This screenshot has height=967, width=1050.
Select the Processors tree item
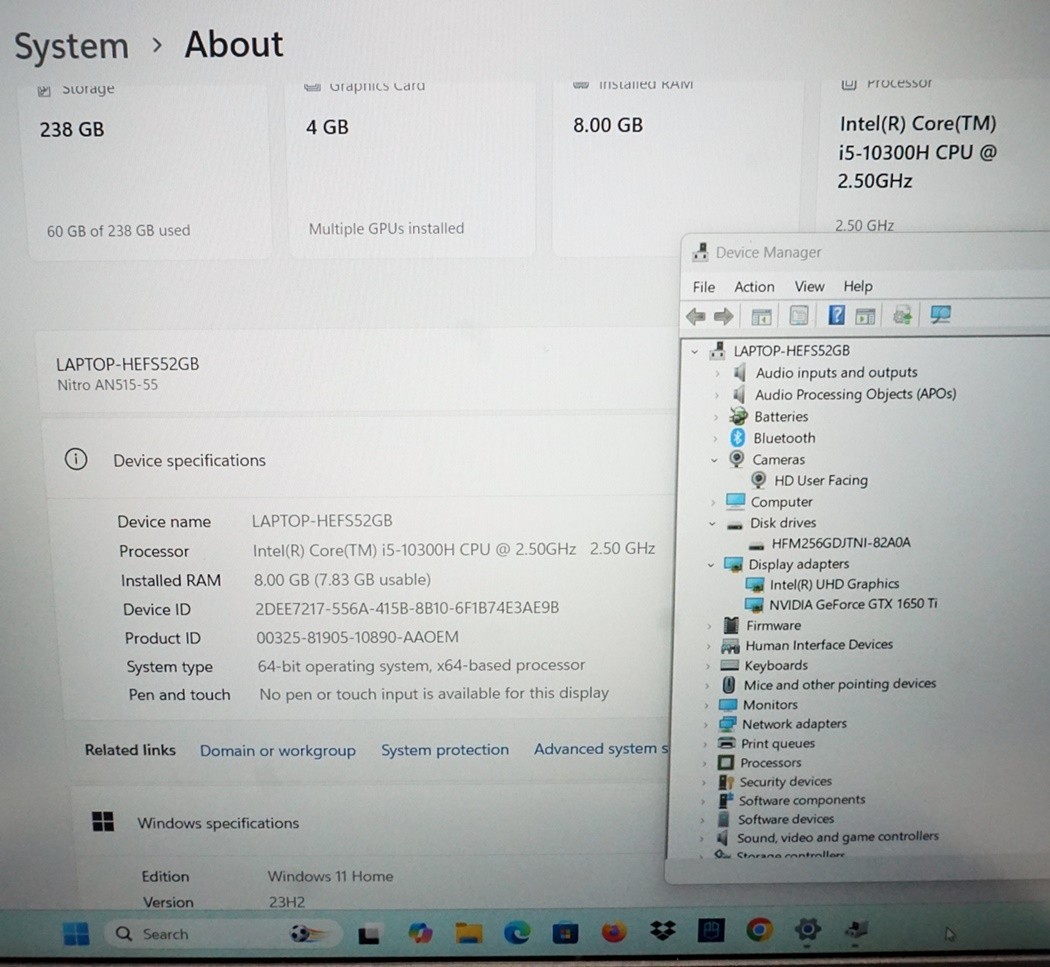click(770, 763)
